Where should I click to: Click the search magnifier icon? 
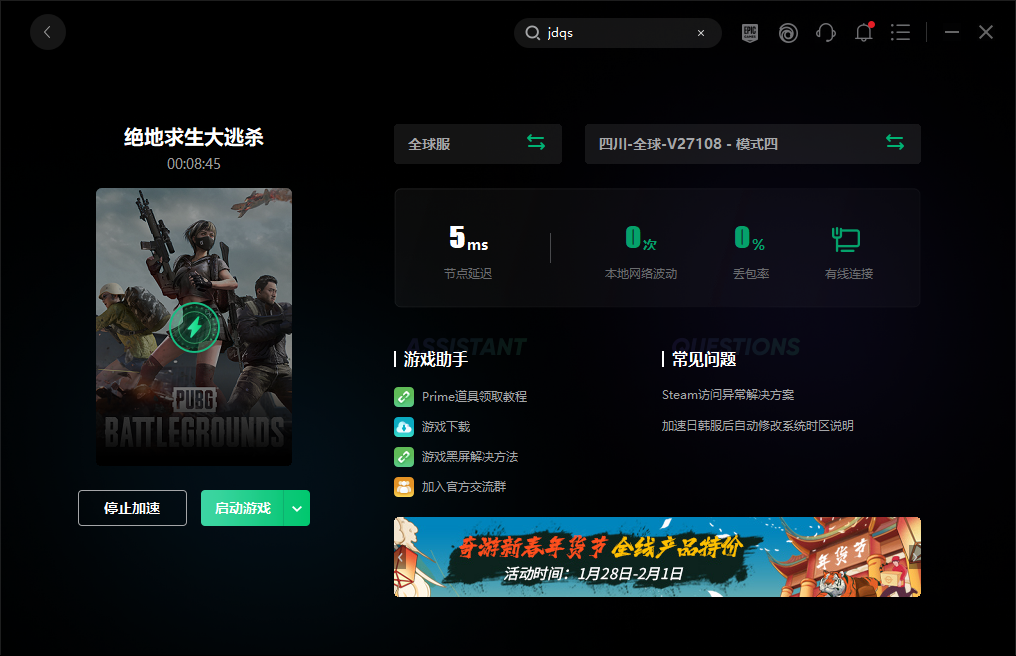533,33
